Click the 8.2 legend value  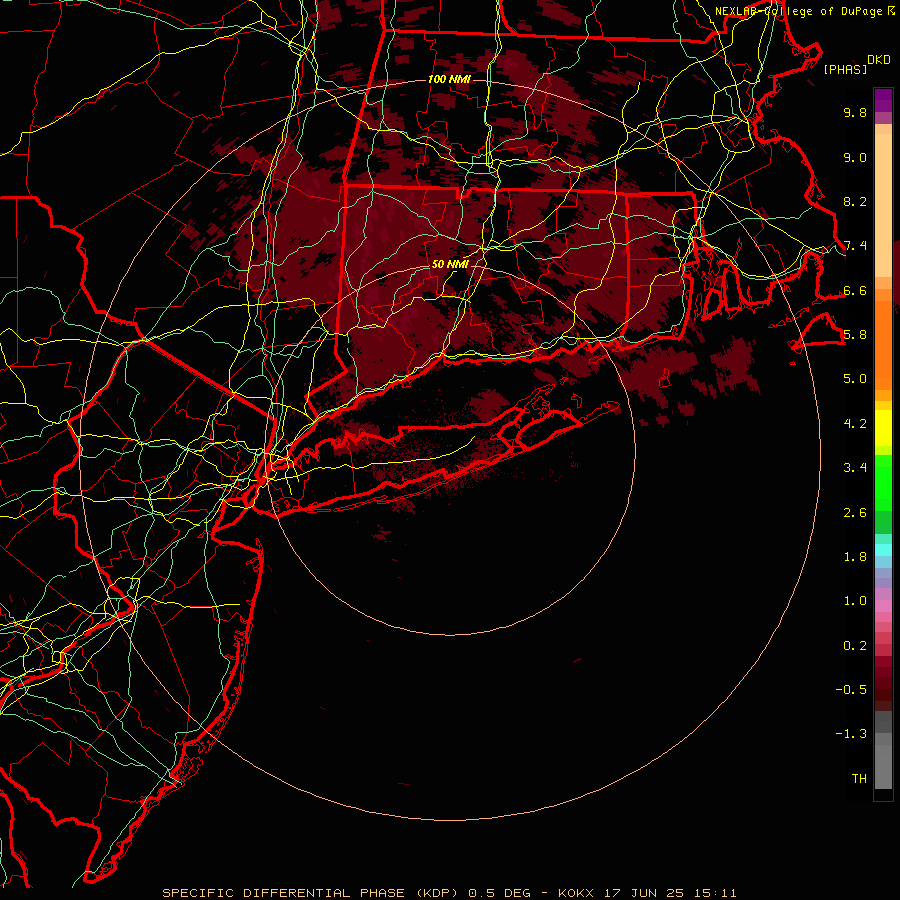[x=855, y=201]
